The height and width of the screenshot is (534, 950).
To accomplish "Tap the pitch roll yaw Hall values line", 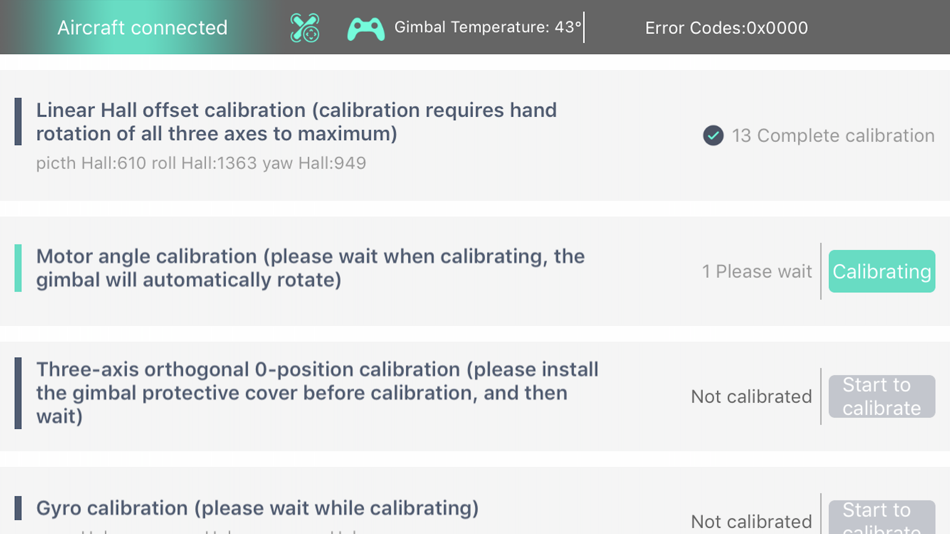I will [201, 163].
